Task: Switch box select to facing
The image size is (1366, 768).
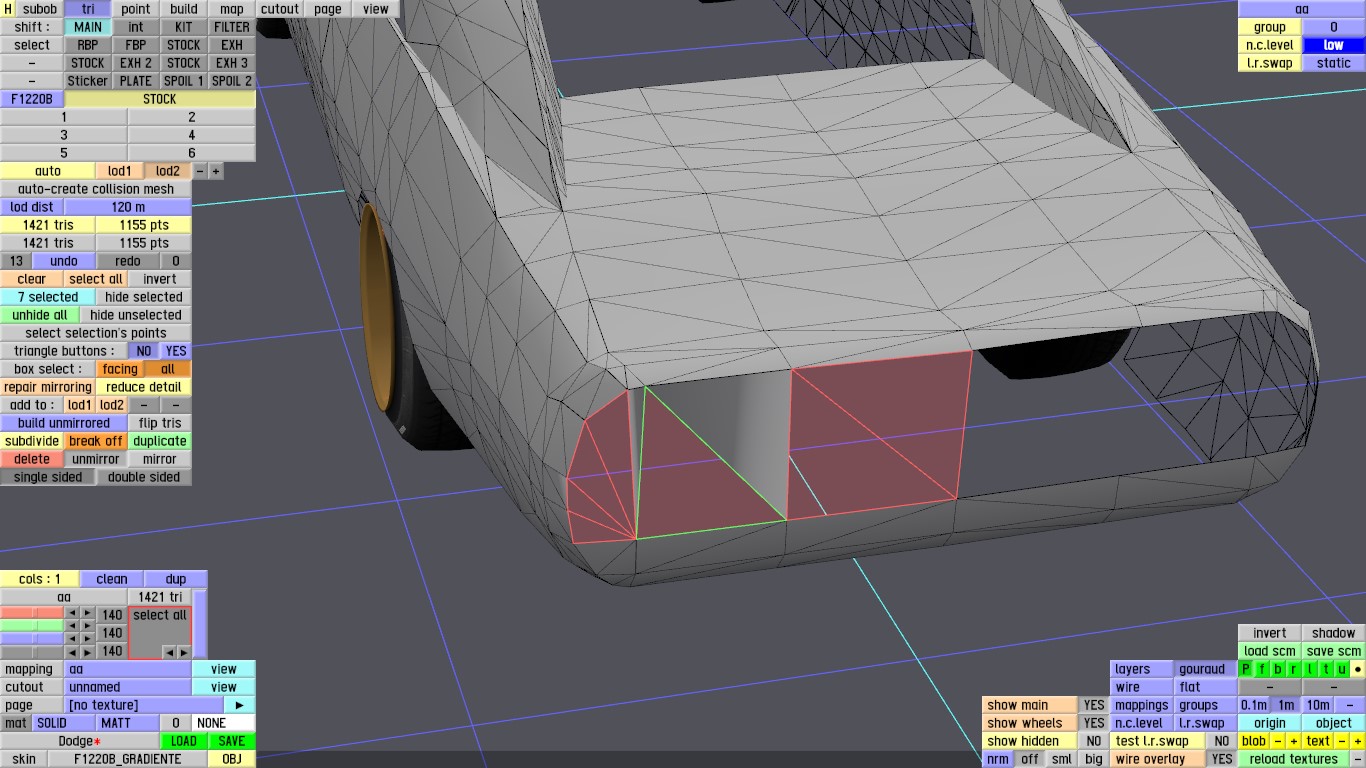Action: (x=120, y=369)
